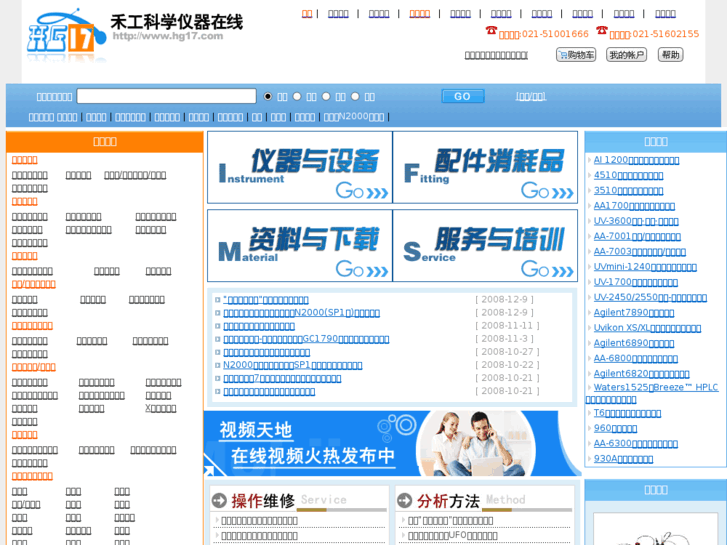Open the news link dated 2008-10-22
This screenshot has width=727, height=545.
(293, 365)
